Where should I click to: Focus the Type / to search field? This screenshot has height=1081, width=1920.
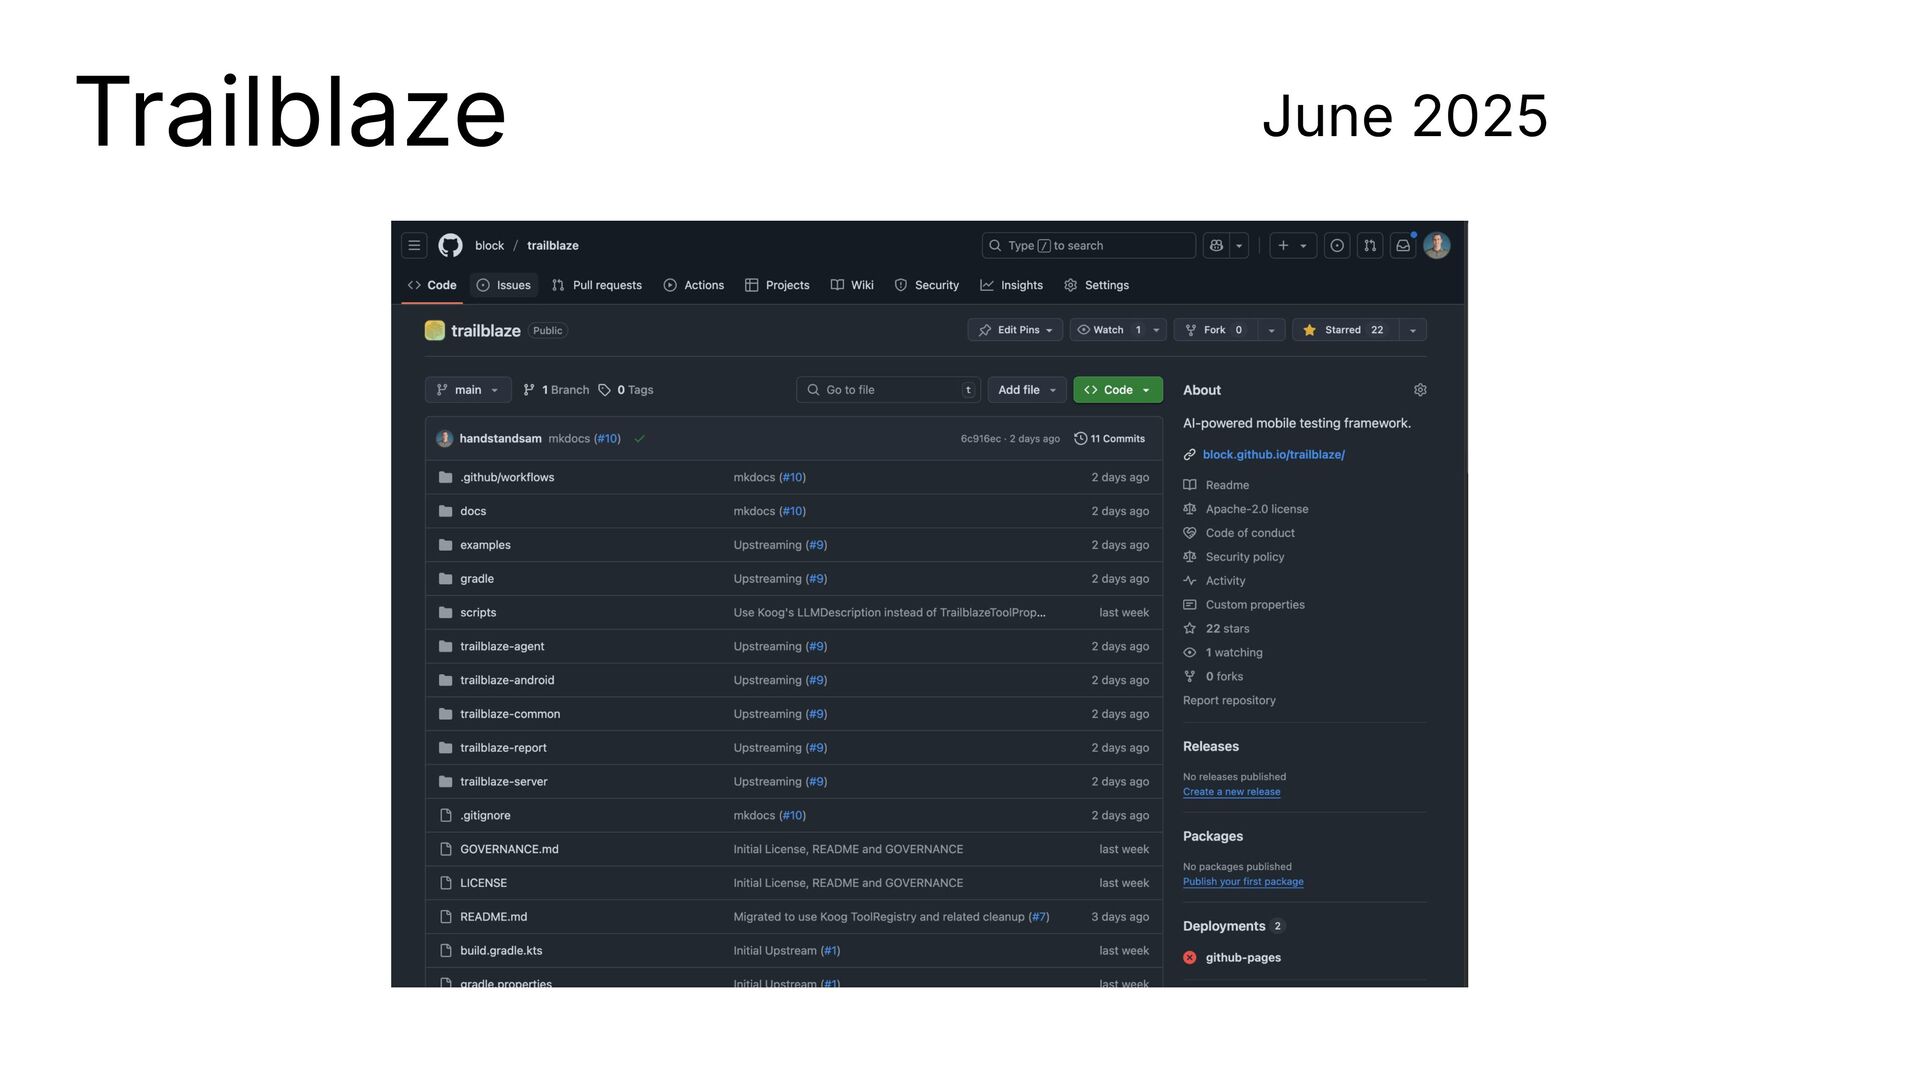pyautogui.click(x=1088, y=245)
